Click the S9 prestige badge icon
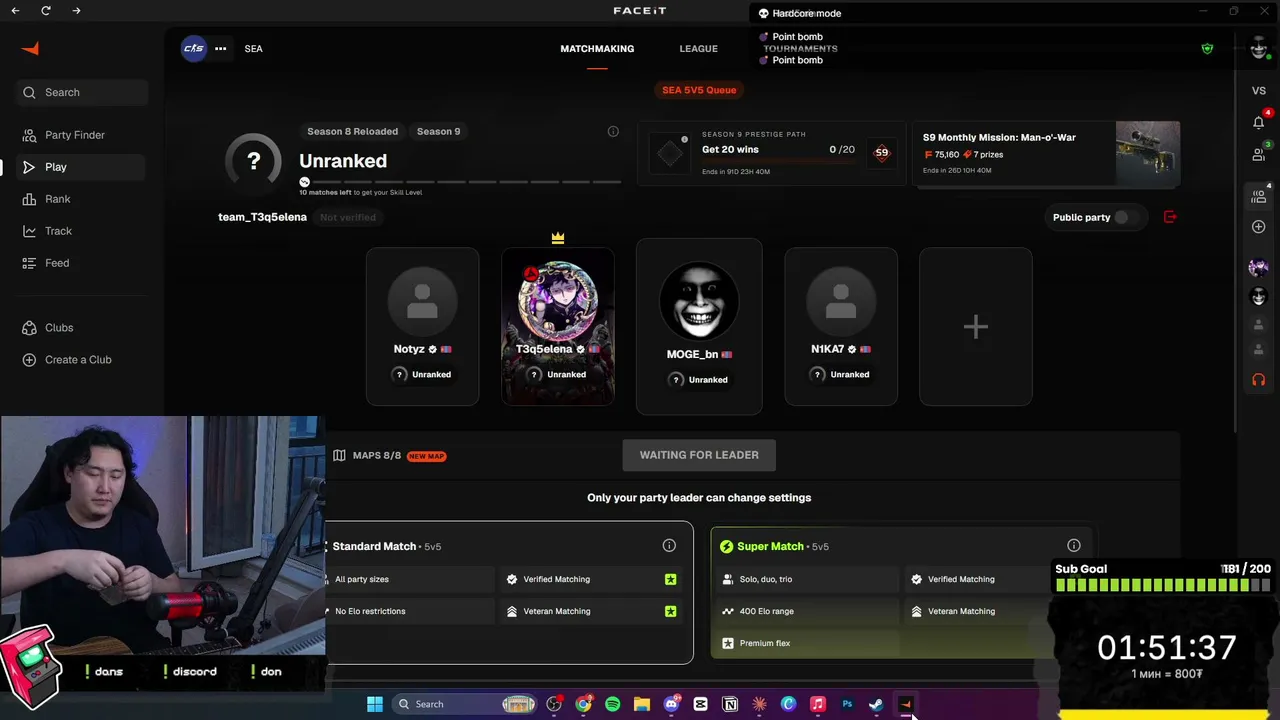The image size is (1280, 720). (881, 153)
